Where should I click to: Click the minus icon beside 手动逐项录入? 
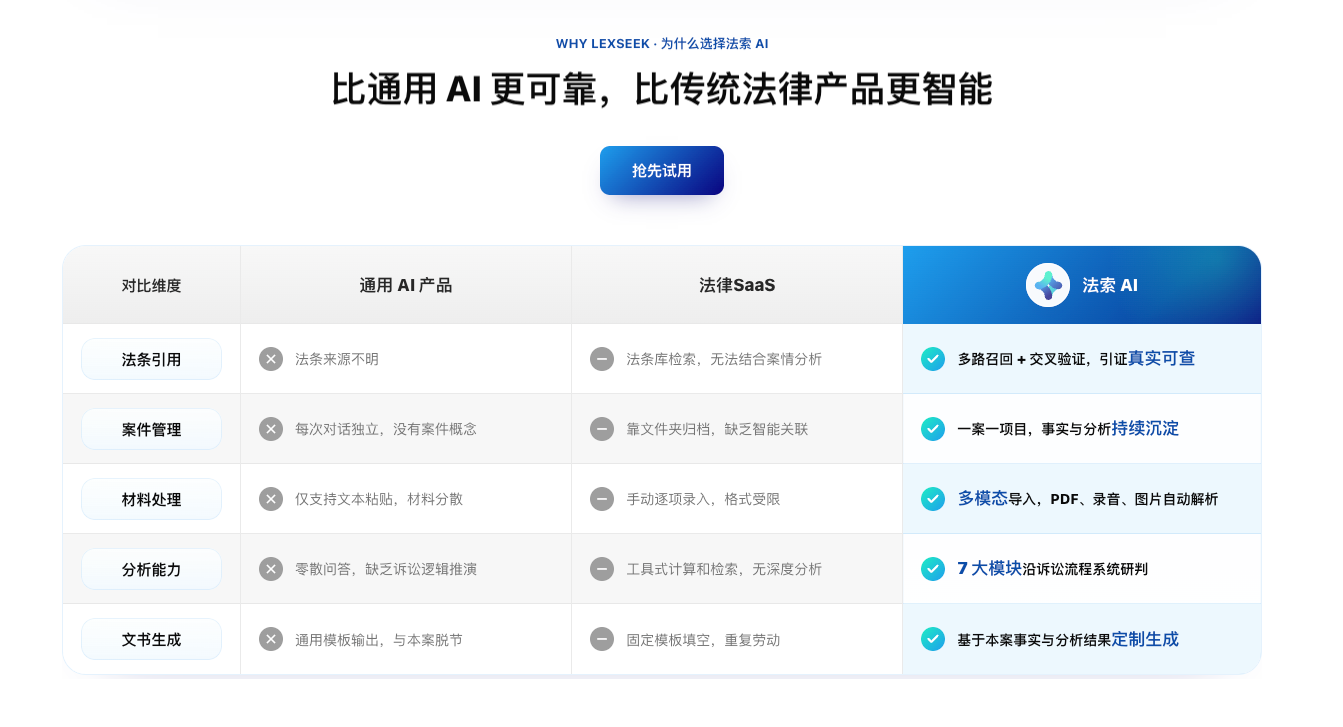tap(602, 499)
